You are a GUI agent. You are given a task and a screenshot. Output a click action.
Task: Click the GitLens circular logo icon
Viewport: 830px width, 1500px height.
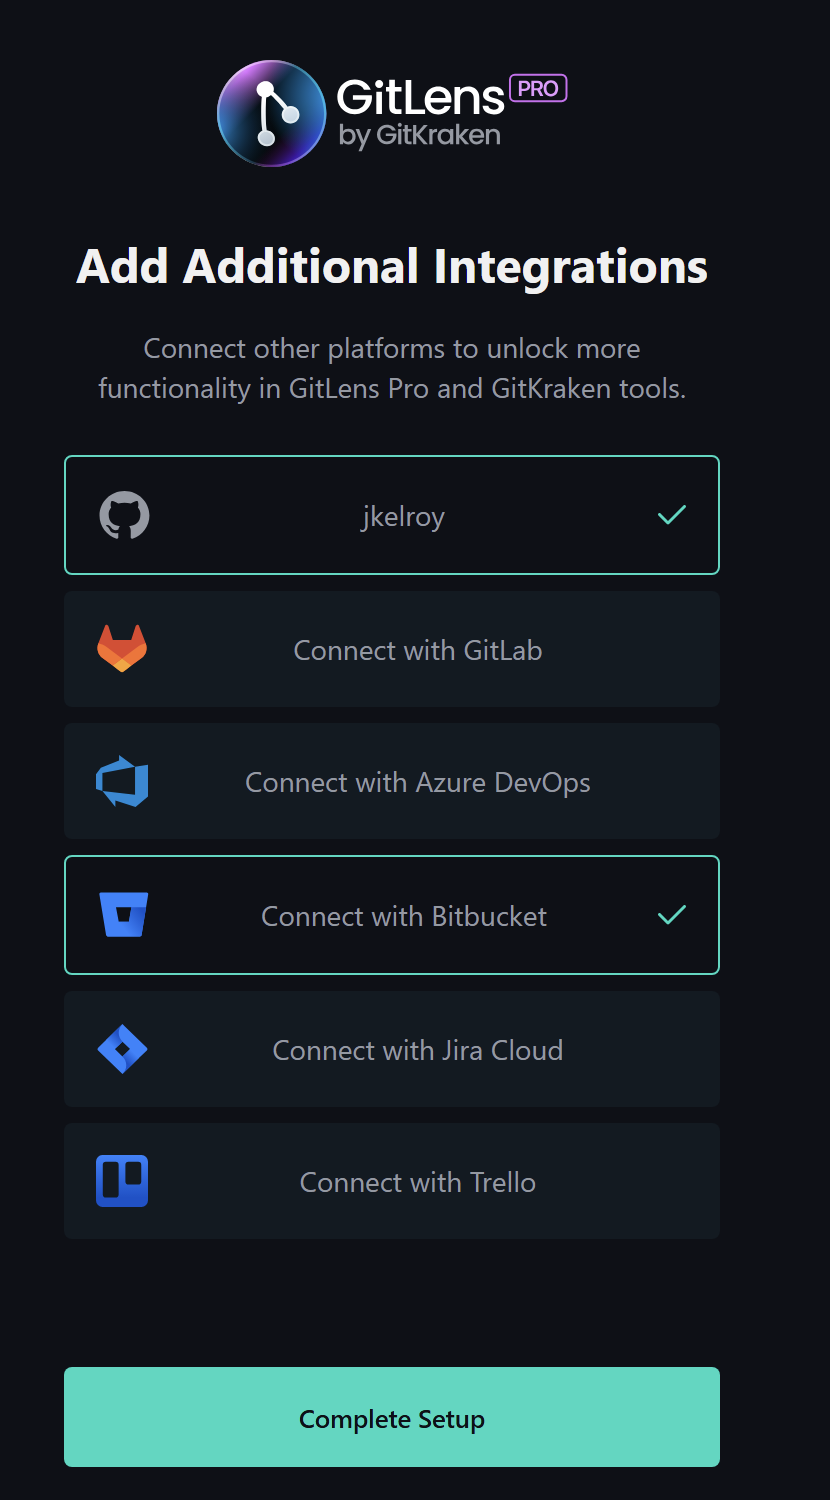[272, 113]
